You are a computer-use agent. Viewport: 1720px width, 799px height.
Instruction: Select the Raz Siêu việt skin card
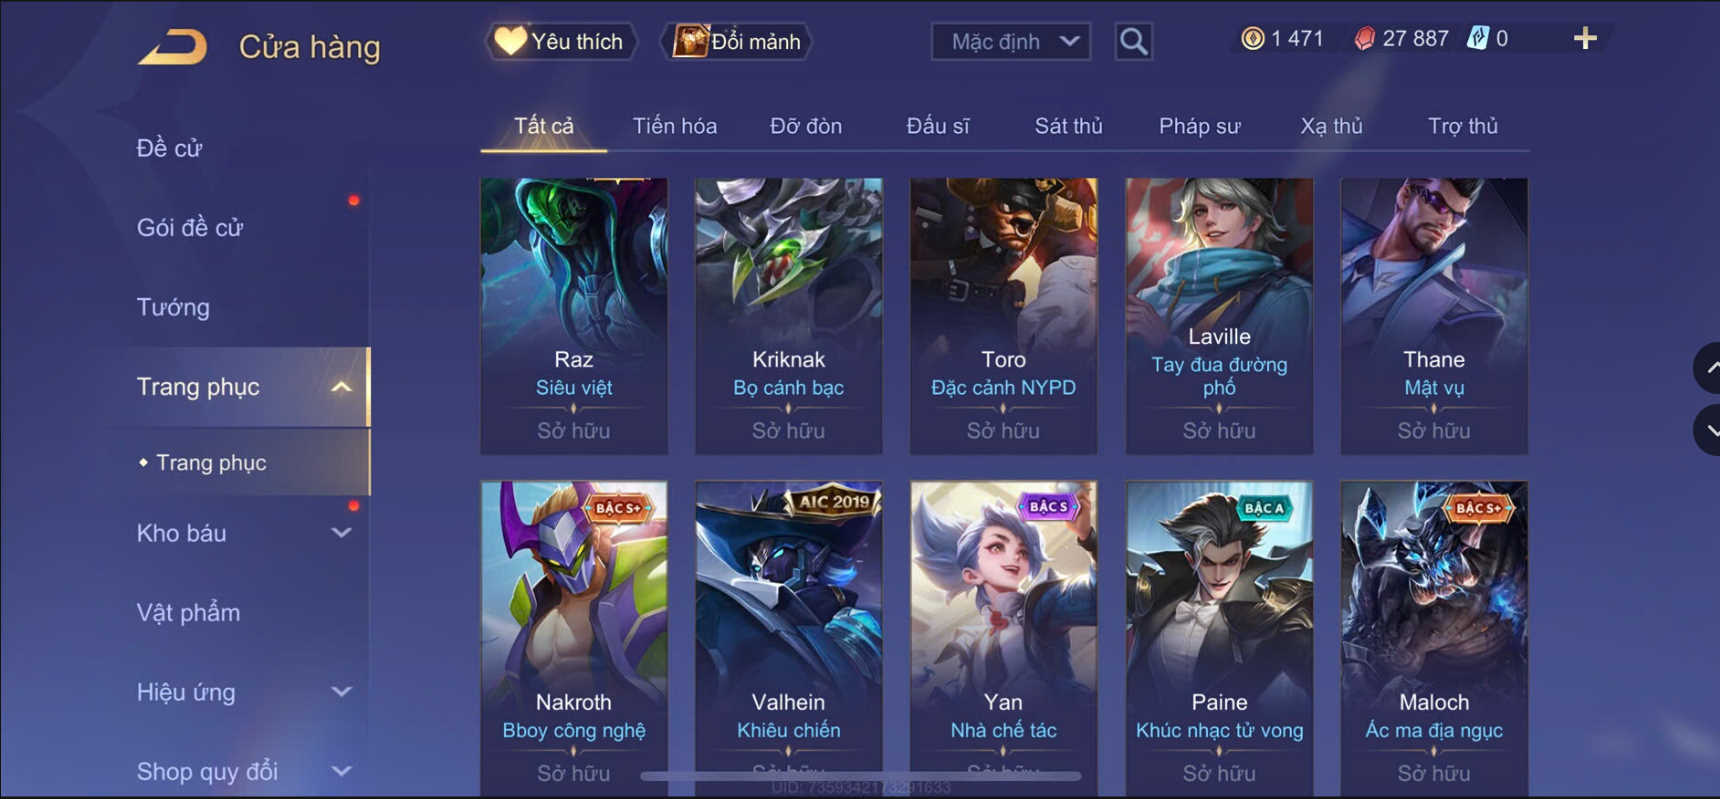pyautogui.click(x=574, y=316)
